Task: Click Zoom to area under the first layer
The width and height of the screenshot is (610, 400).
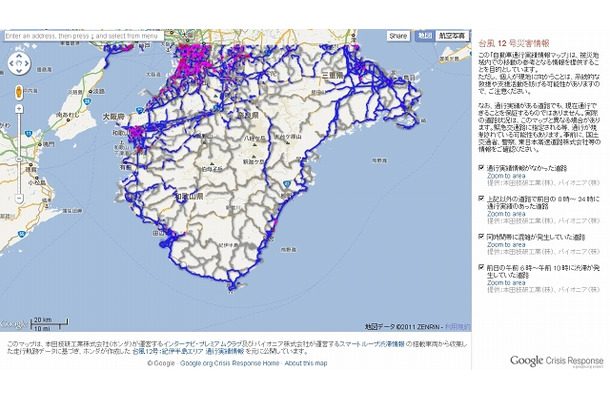Action: coord(506,176)
